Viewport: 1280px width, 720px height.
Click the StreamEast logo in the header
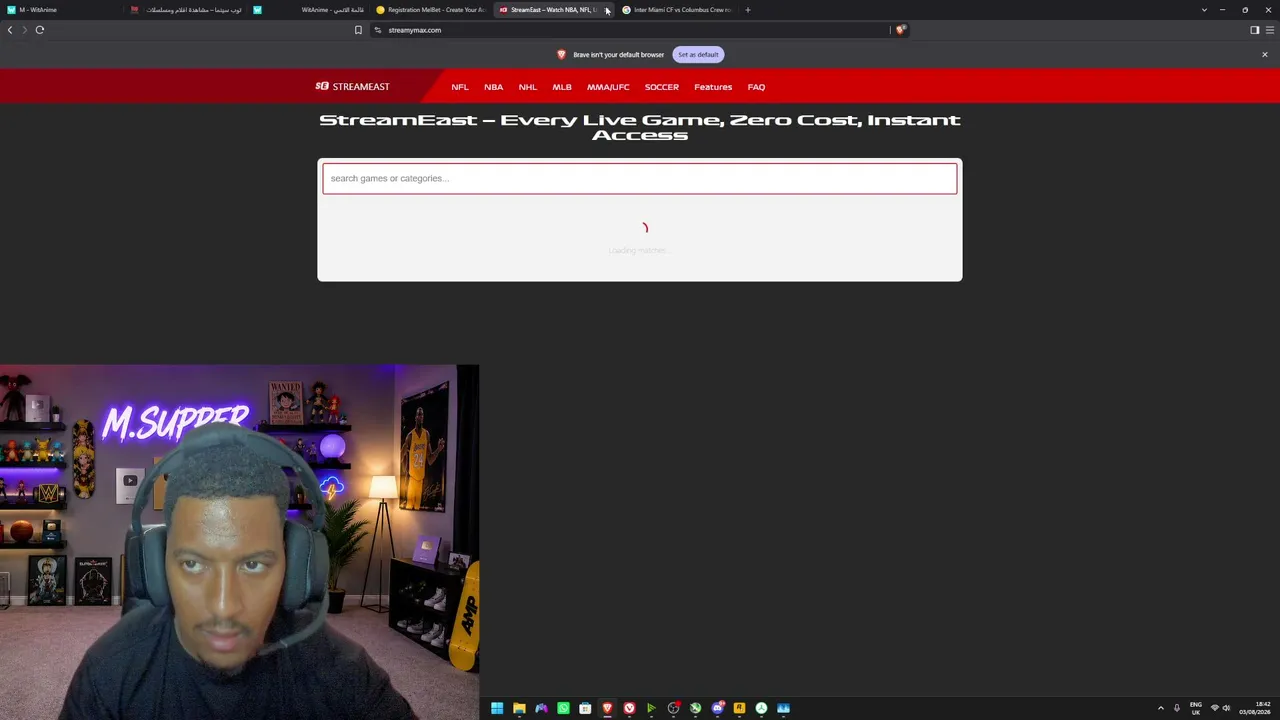click(352, 87)
